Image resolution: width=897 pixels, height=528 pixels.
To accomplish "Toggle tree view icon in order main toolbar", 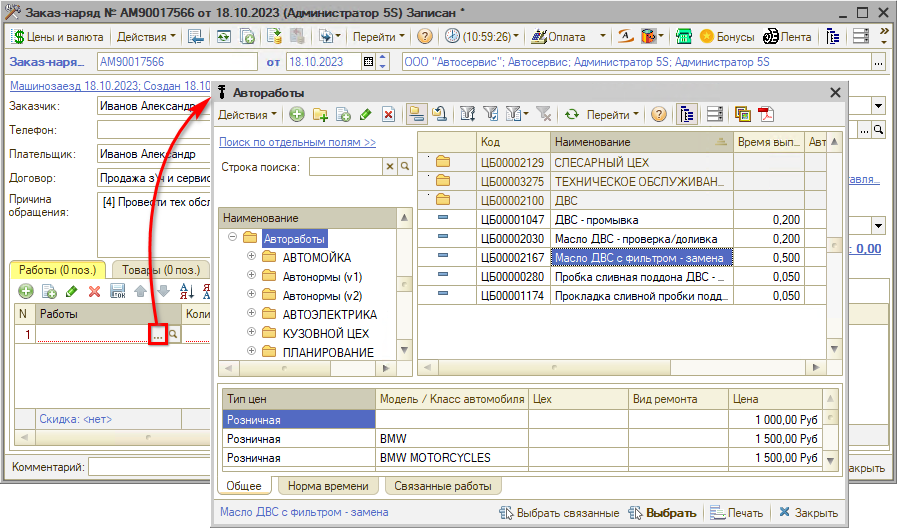I will tap(833, 37).
